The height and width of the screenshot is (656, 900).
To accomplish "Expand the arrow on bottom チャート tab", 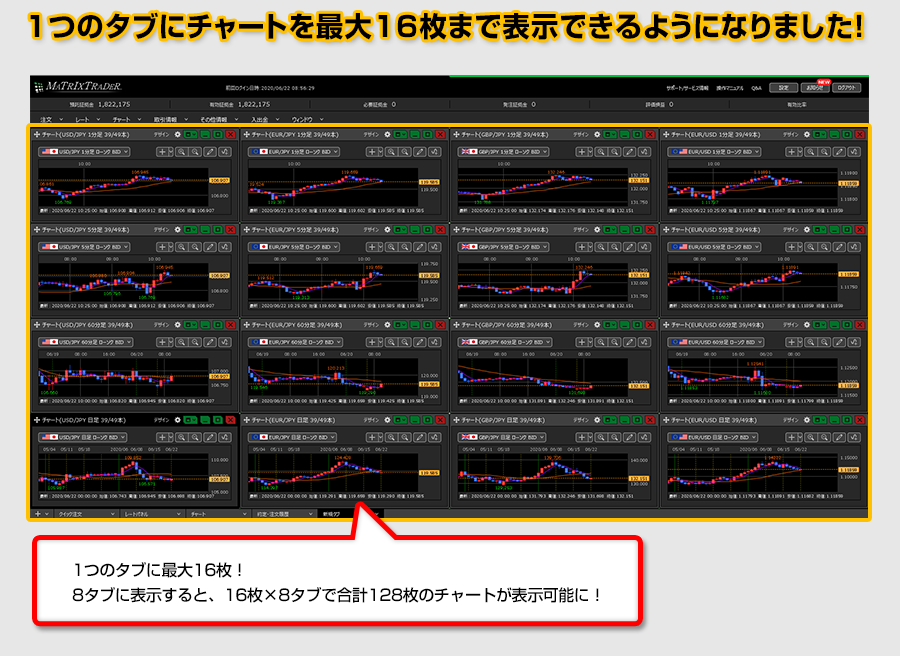I will pos(245,514).
